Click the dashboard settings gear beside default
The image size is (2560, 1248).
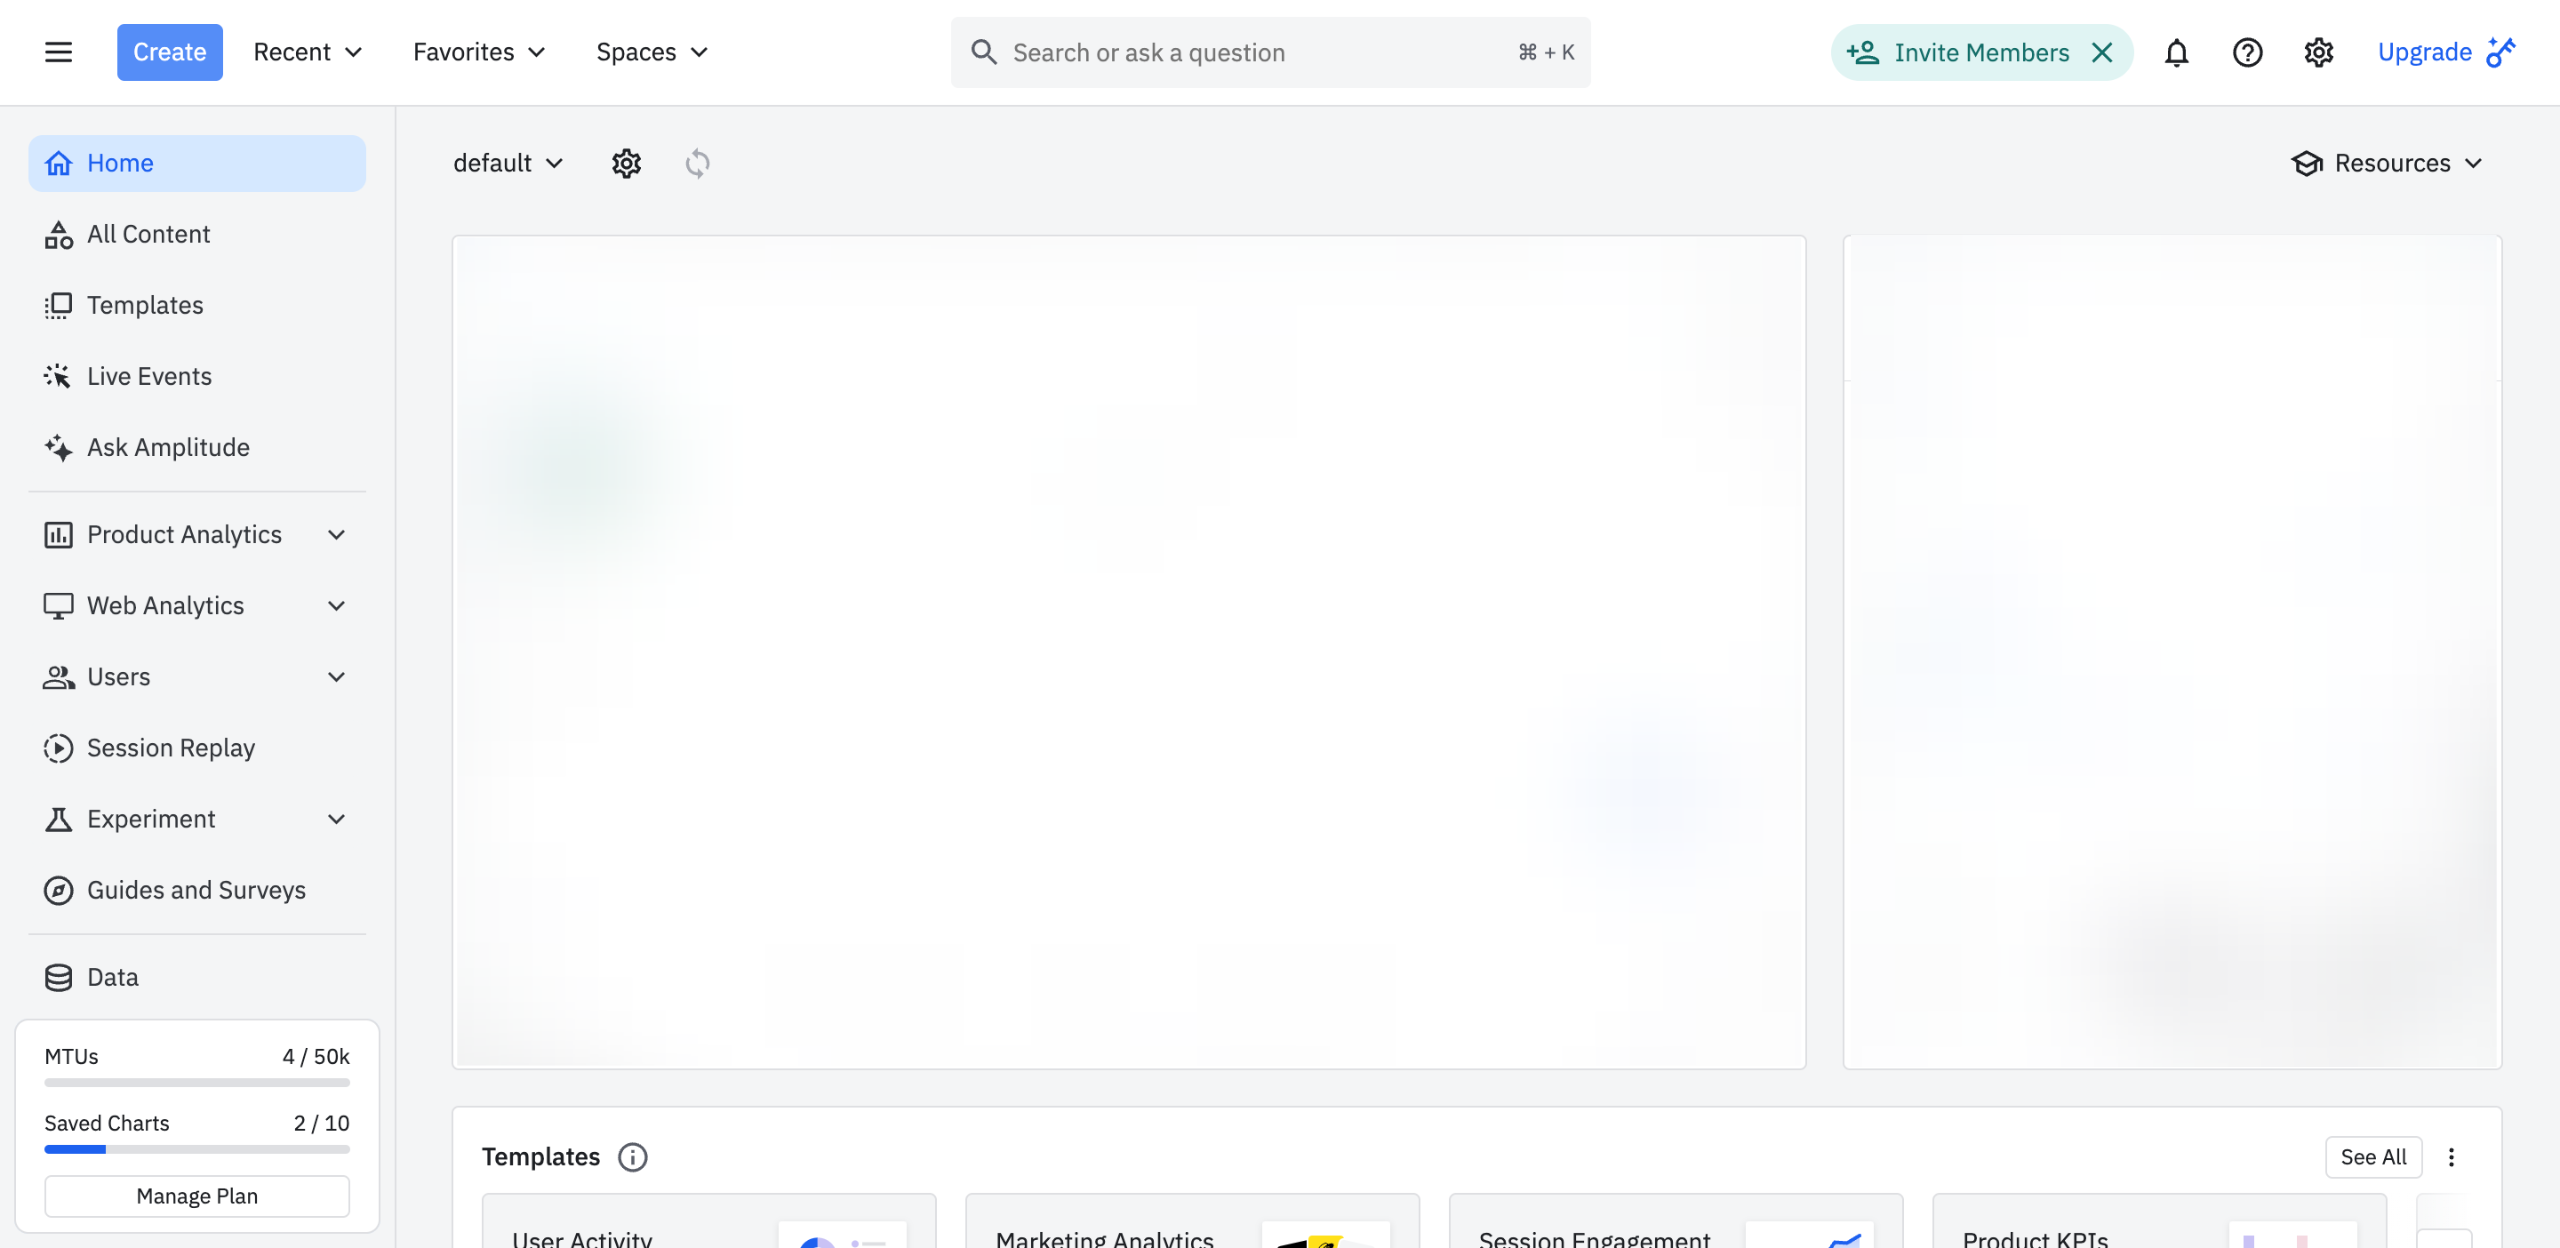(626, 163)
